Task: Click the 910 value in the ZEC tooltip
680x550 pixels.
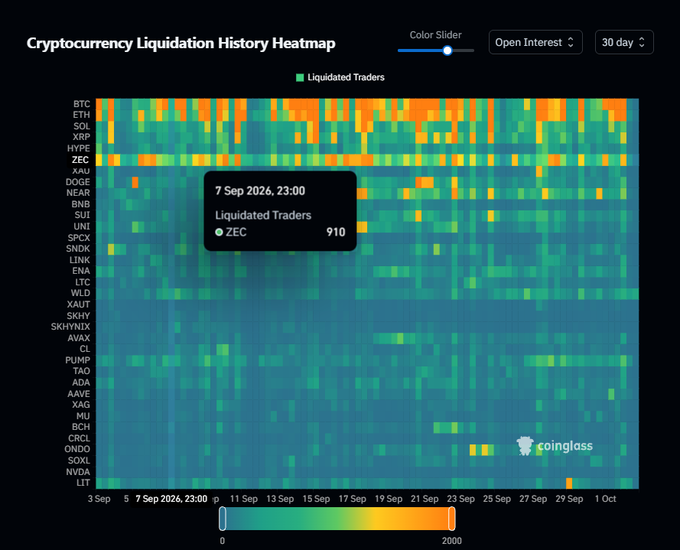Action: pyautogui.click(x=336, y=232)
